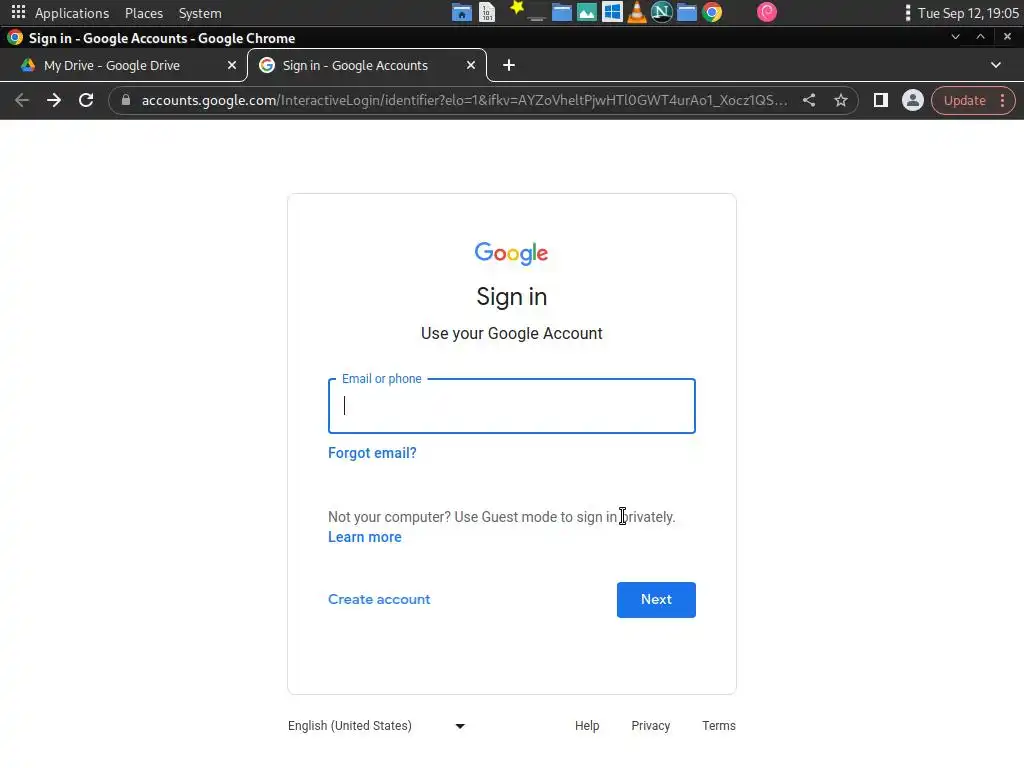
Task: Open a new tab
Action: (509, 65)
